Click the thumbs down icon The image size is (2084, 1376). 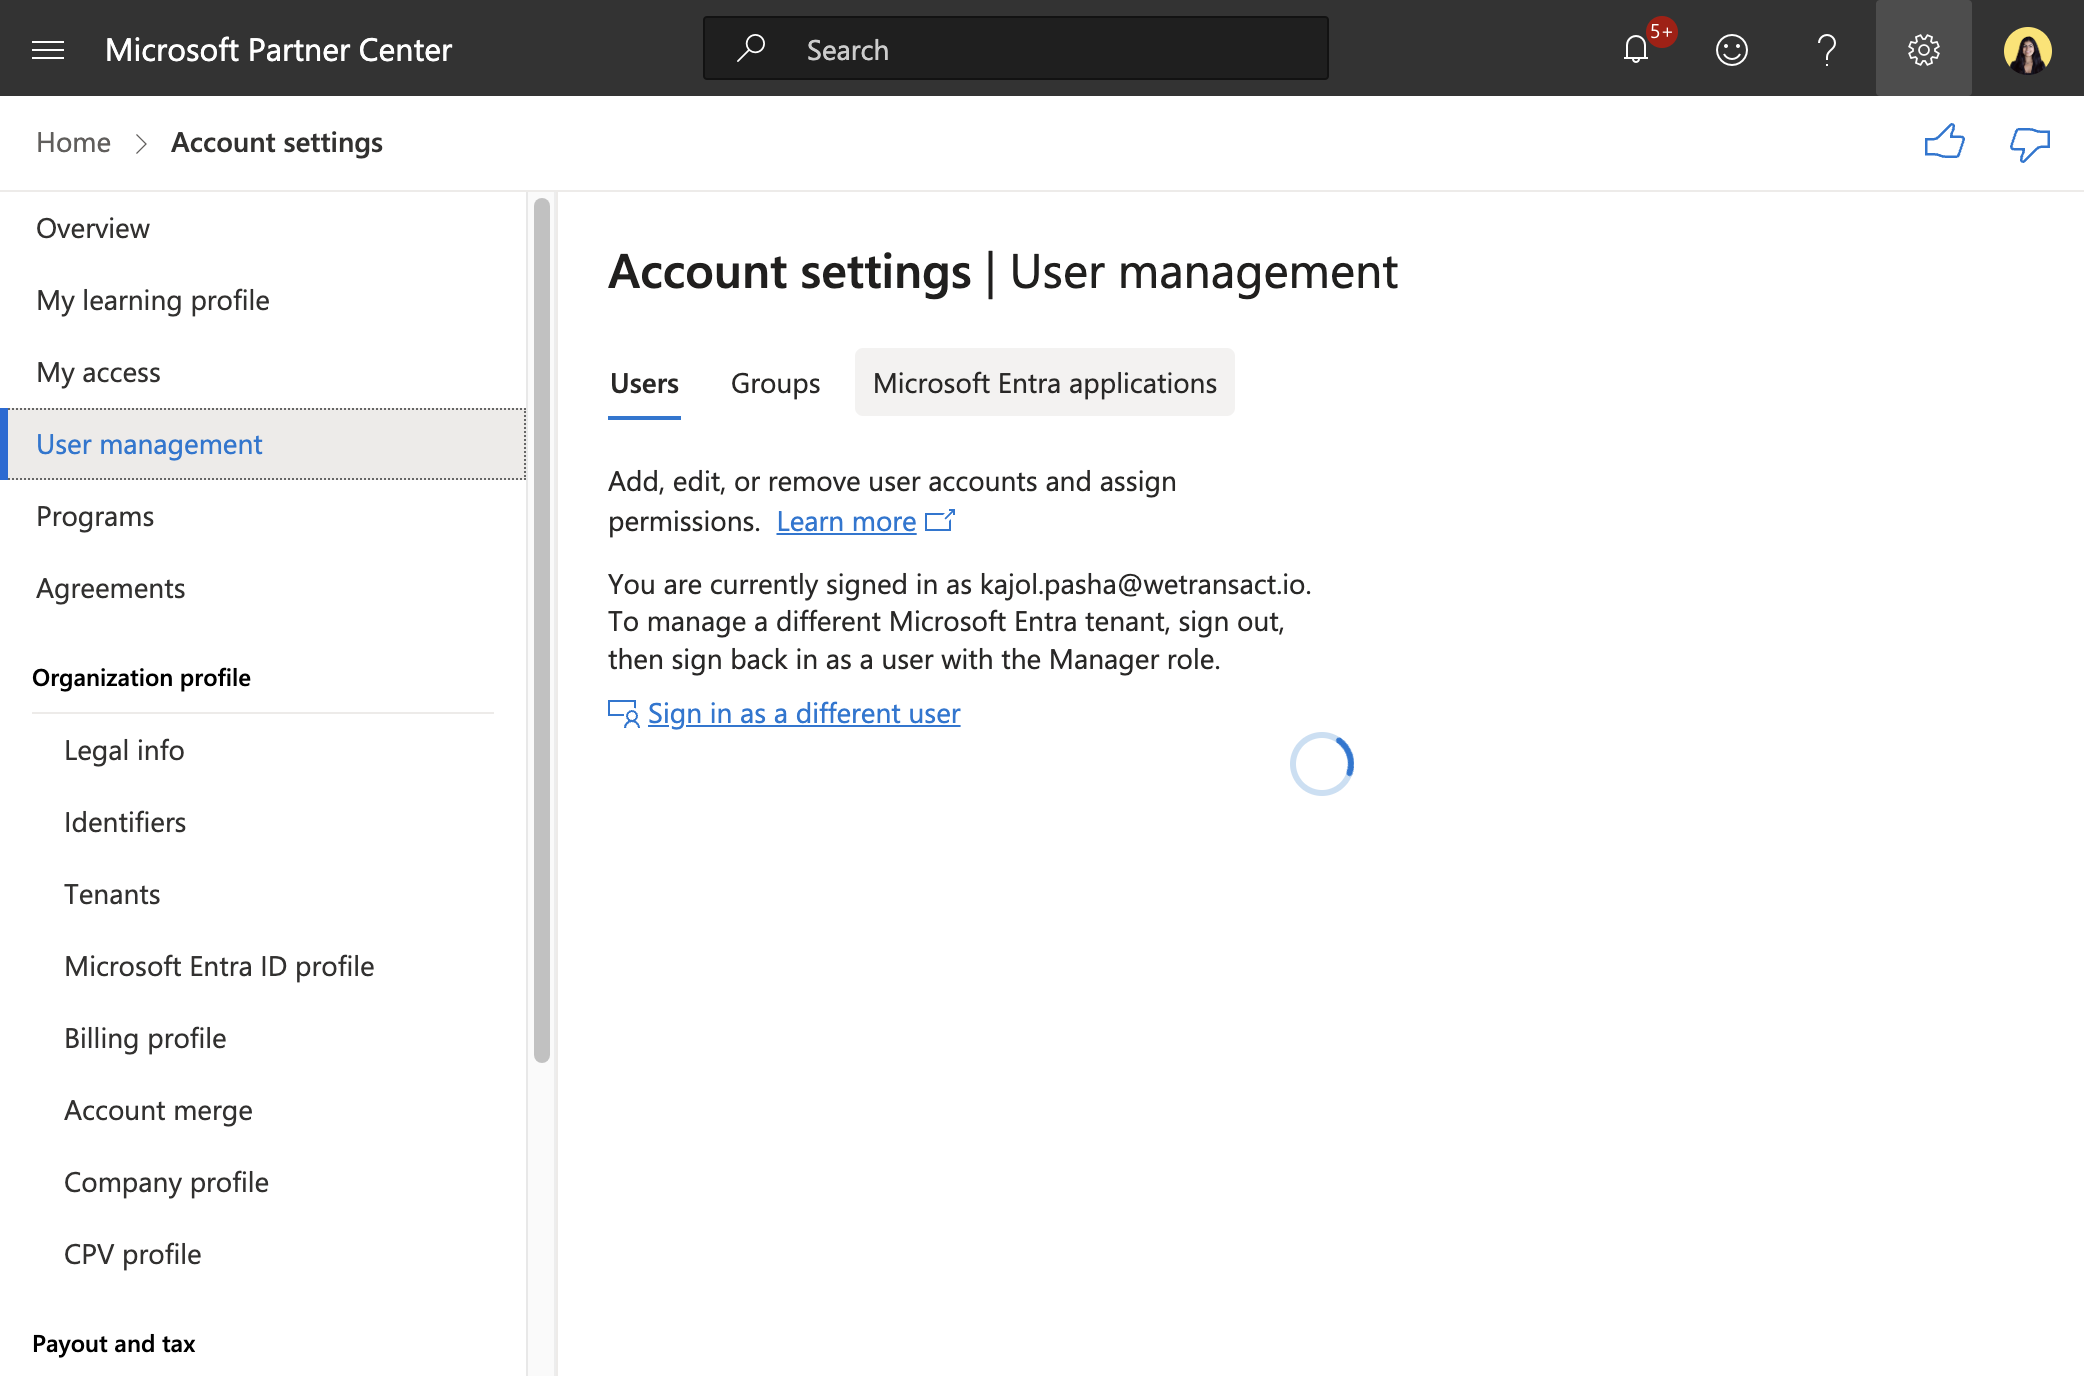2029,143
